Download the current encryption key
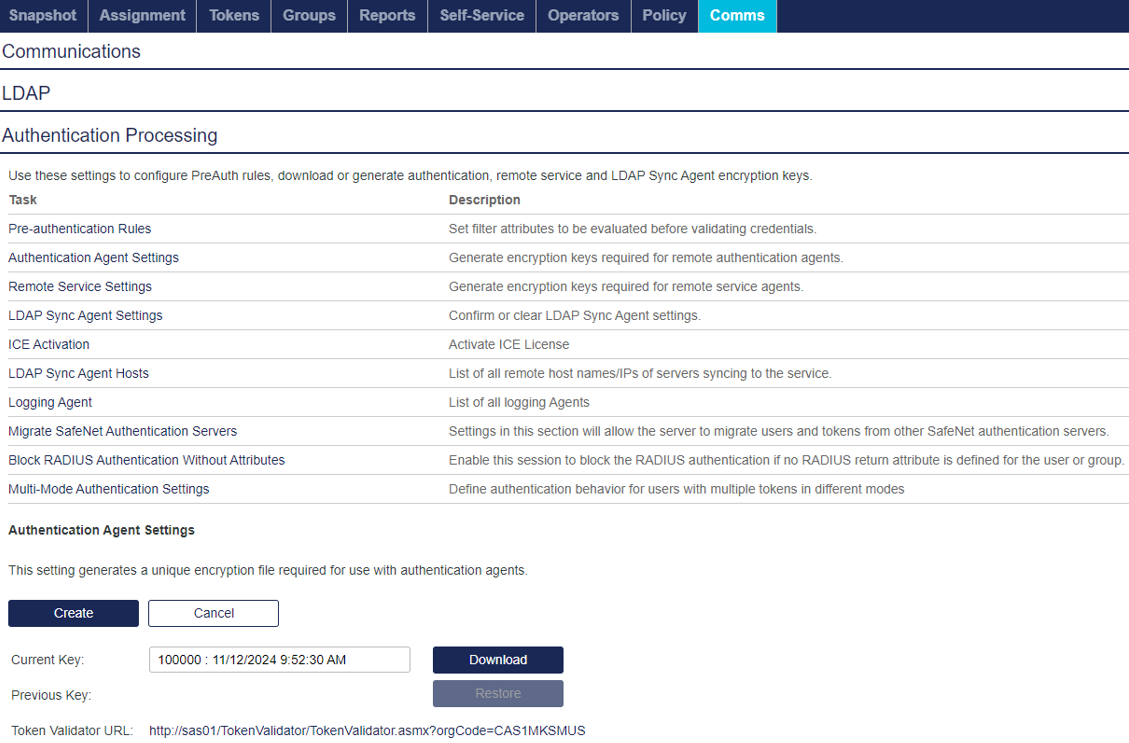The width and height of the screenshot is (1129, 743). point(498,660)
